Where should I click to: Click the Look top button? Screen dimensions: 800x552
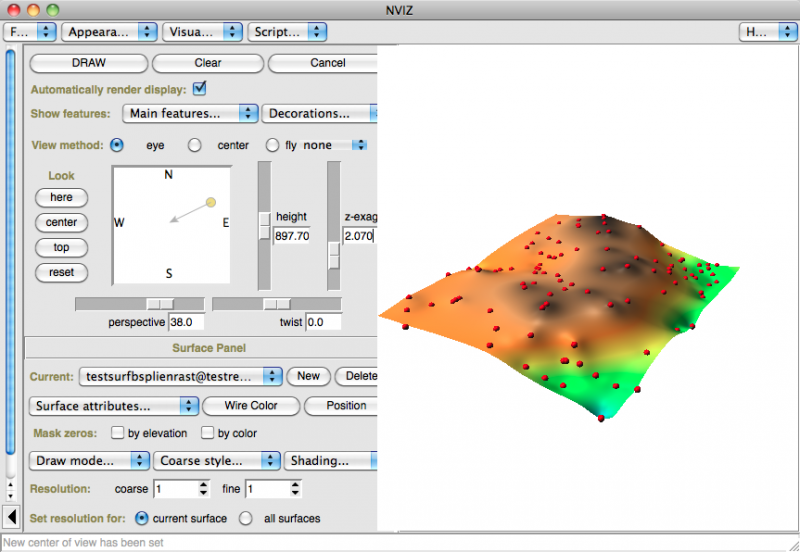[x=61, y=247]
